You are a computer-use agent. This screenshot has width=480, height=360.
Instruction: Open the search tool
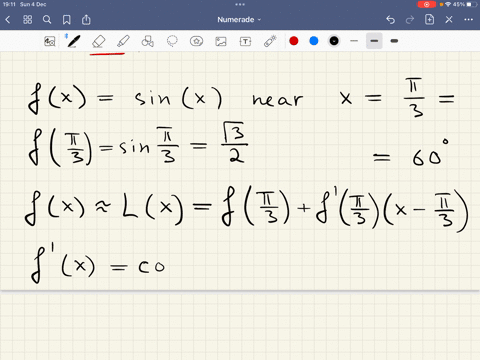(x=47, y=20)
